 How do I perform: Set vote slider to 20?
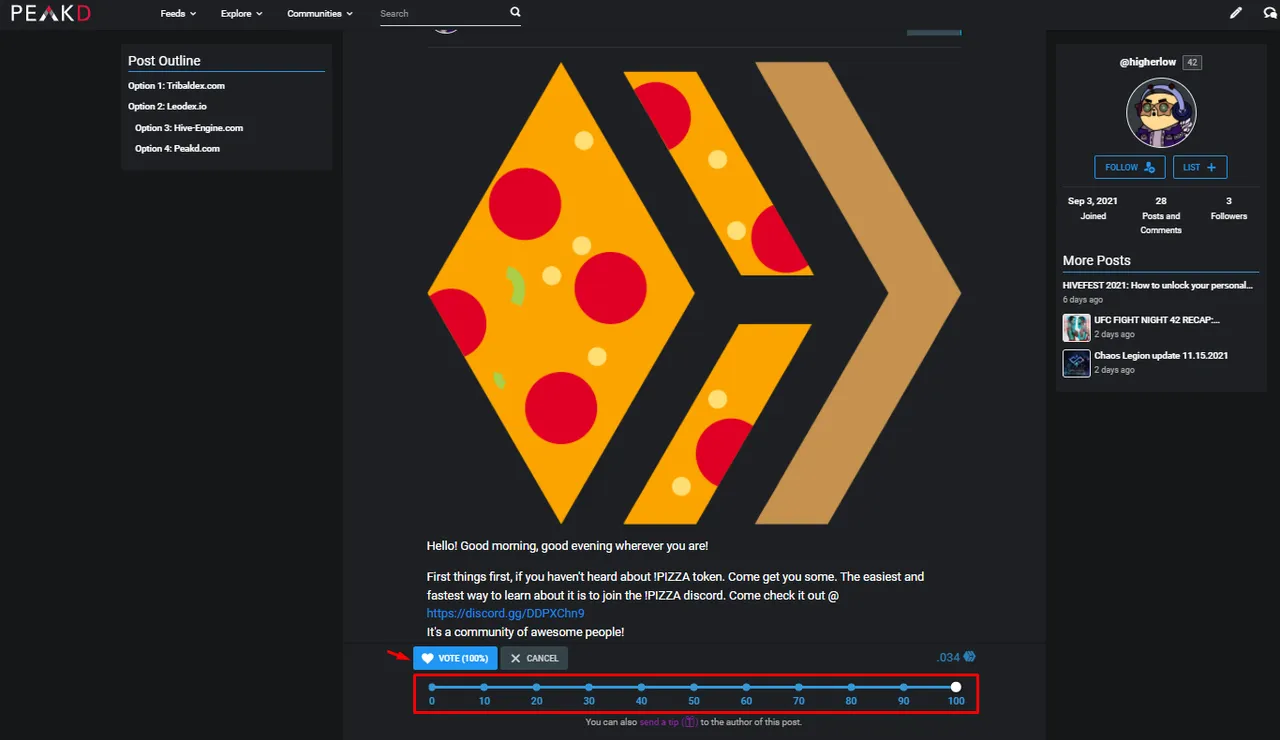coord(537,687)
